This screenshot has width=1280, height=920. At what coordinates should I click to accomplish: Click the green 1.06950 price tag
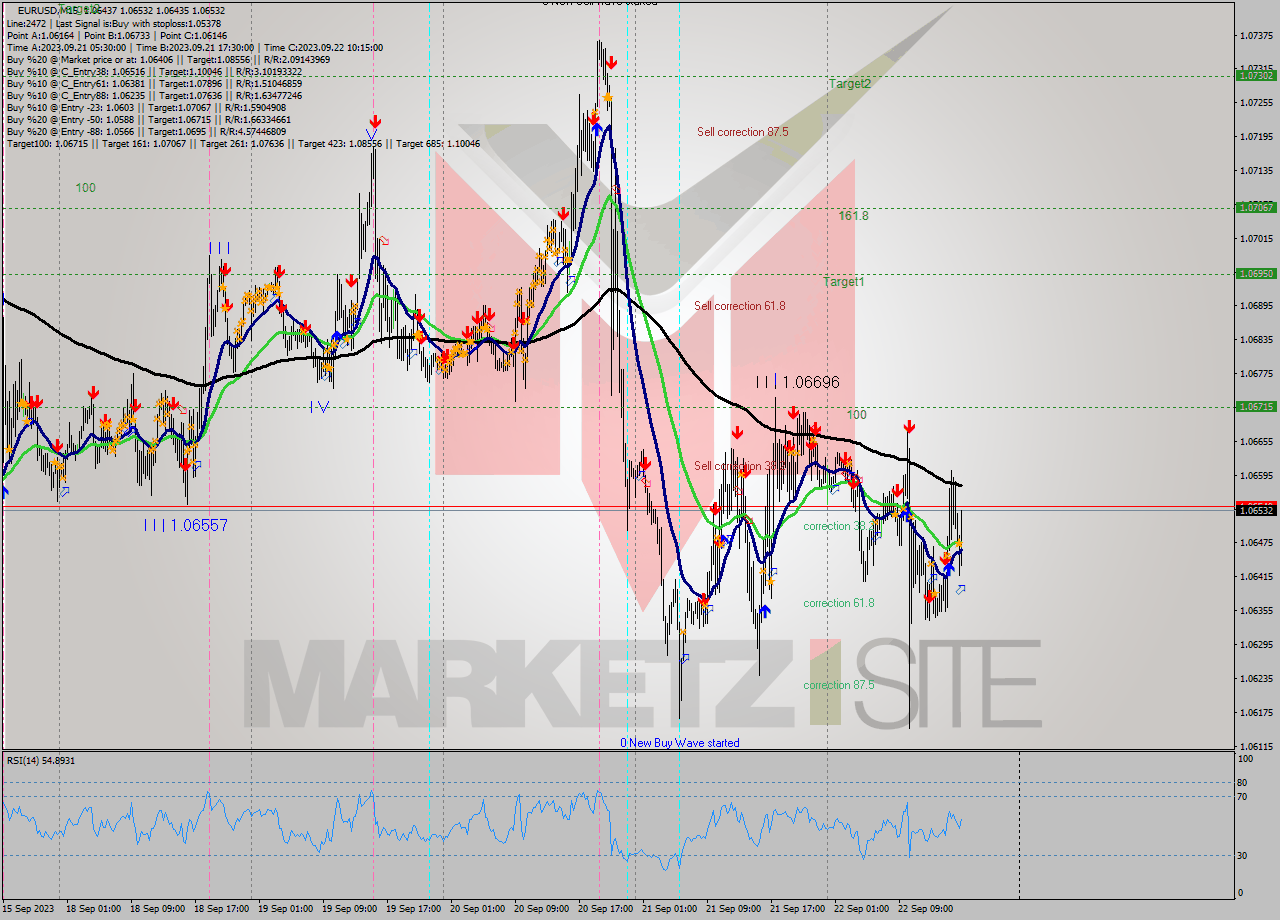pyautogui.click(x=1256, y=273)
